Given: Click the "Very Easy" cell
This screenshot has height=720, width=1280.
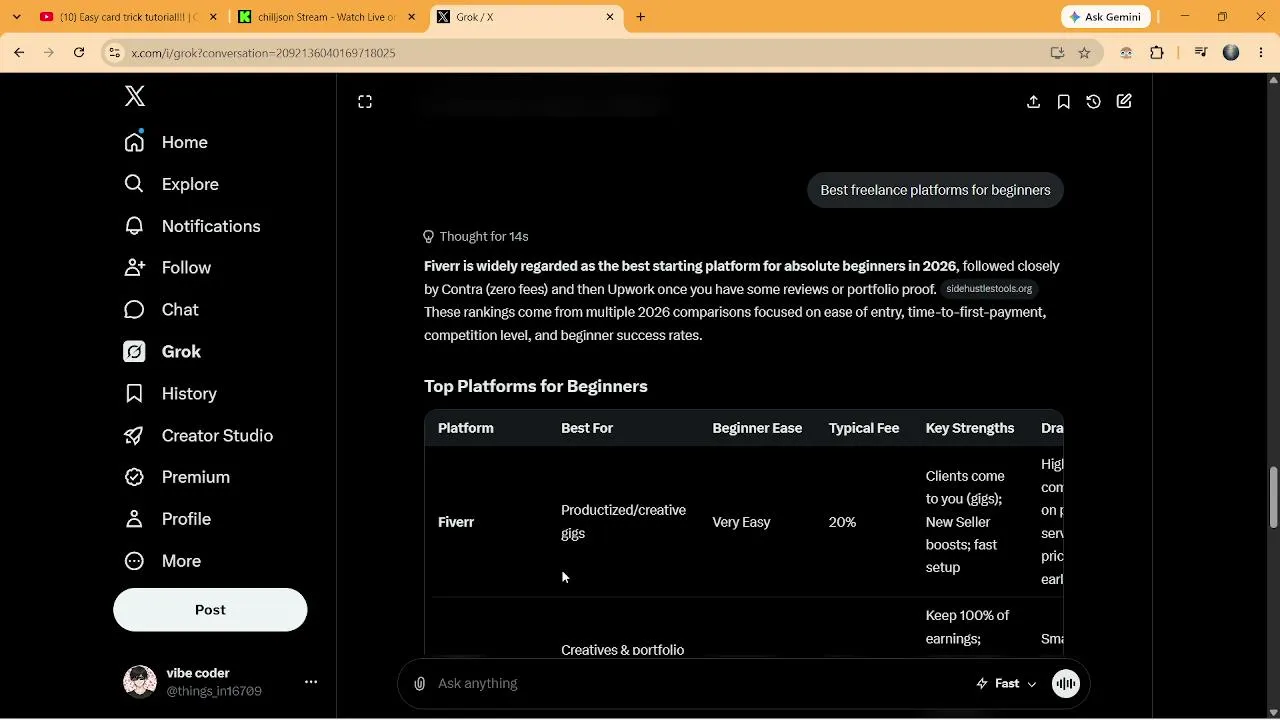Looking at the screenshot, I should click(x=741, y=522).
